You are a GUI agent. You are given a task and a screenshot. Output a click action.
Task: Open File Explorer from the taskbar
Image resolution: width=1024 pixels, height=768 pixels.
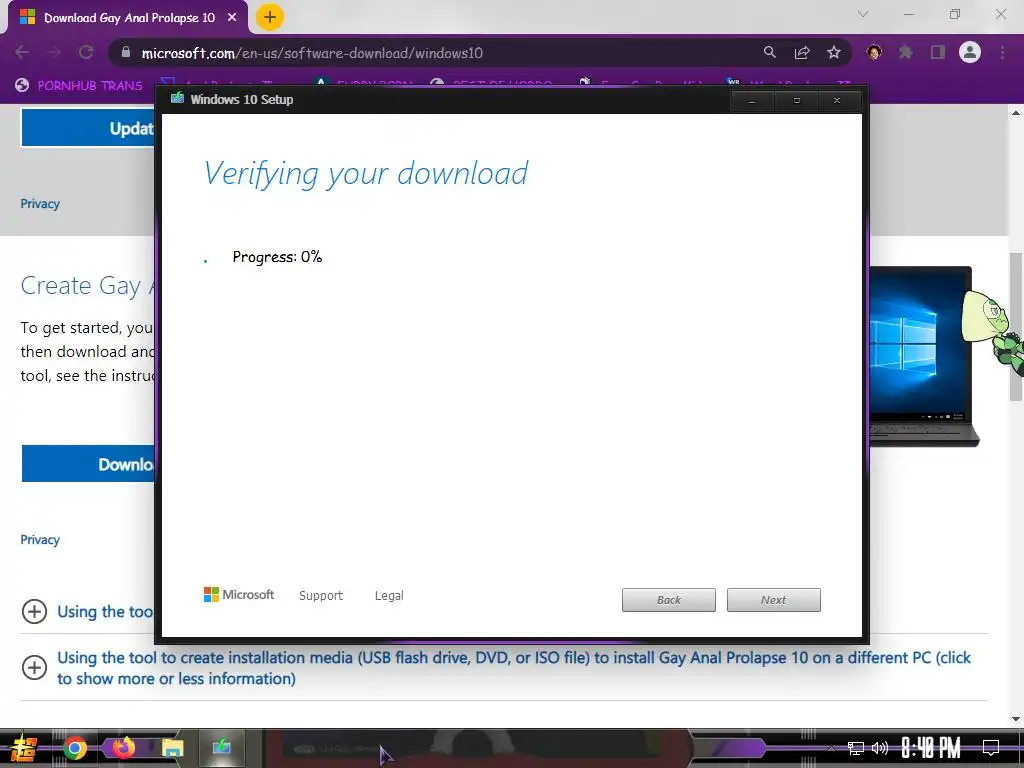pyautogui.click(x=172, y=748)
